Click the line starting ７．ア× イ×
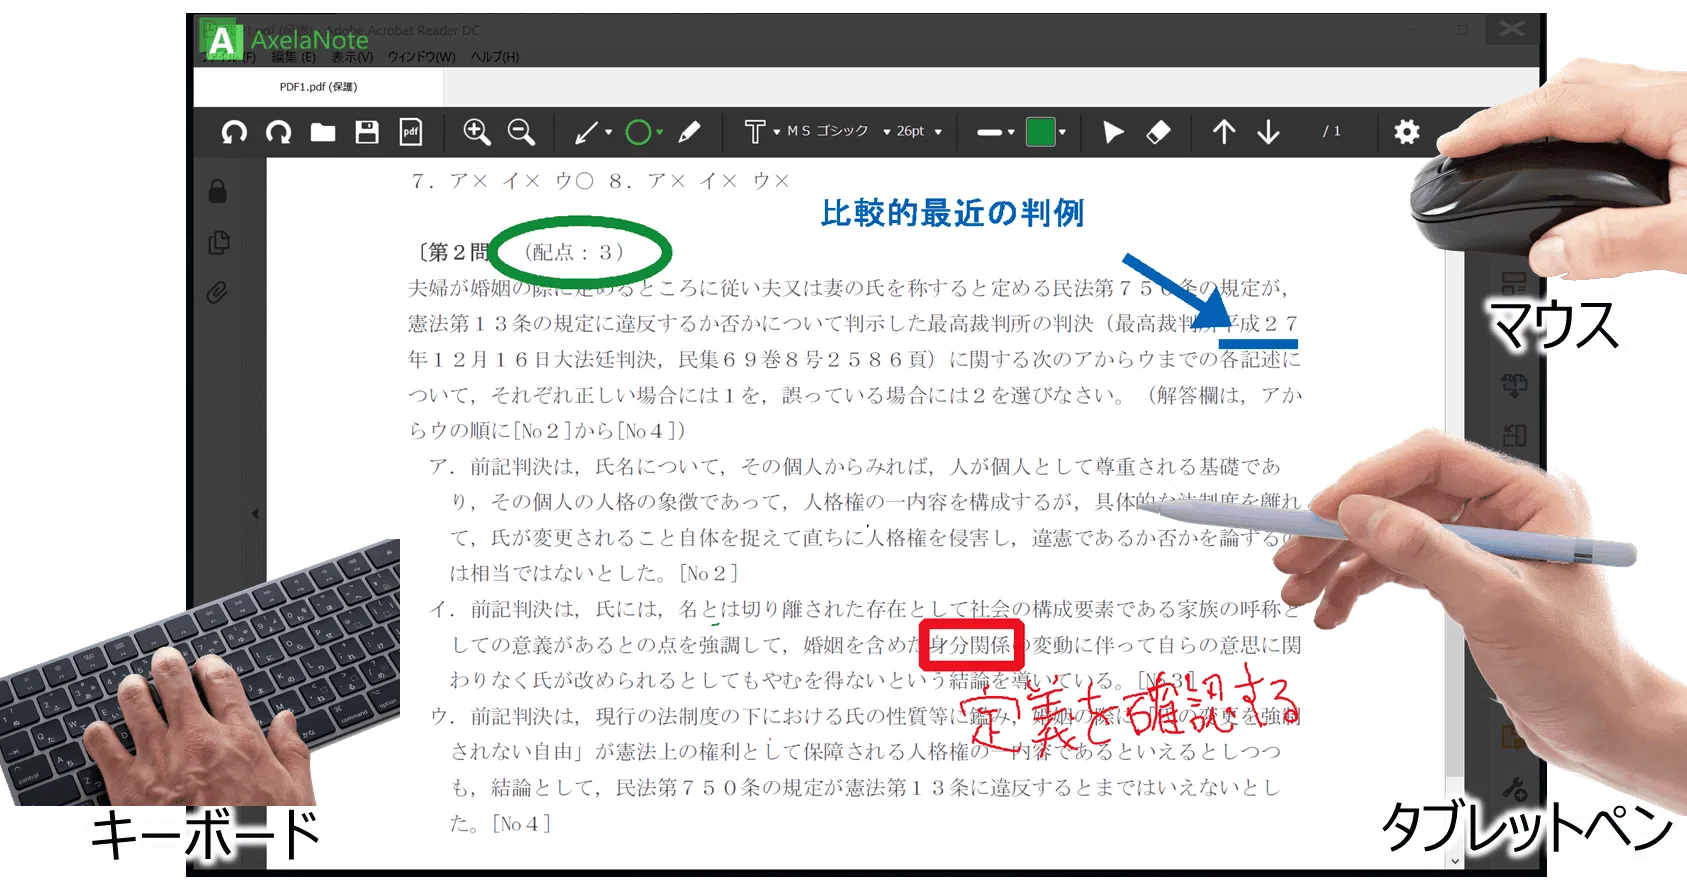This screenshot has width=1687, height=886. 602,181
